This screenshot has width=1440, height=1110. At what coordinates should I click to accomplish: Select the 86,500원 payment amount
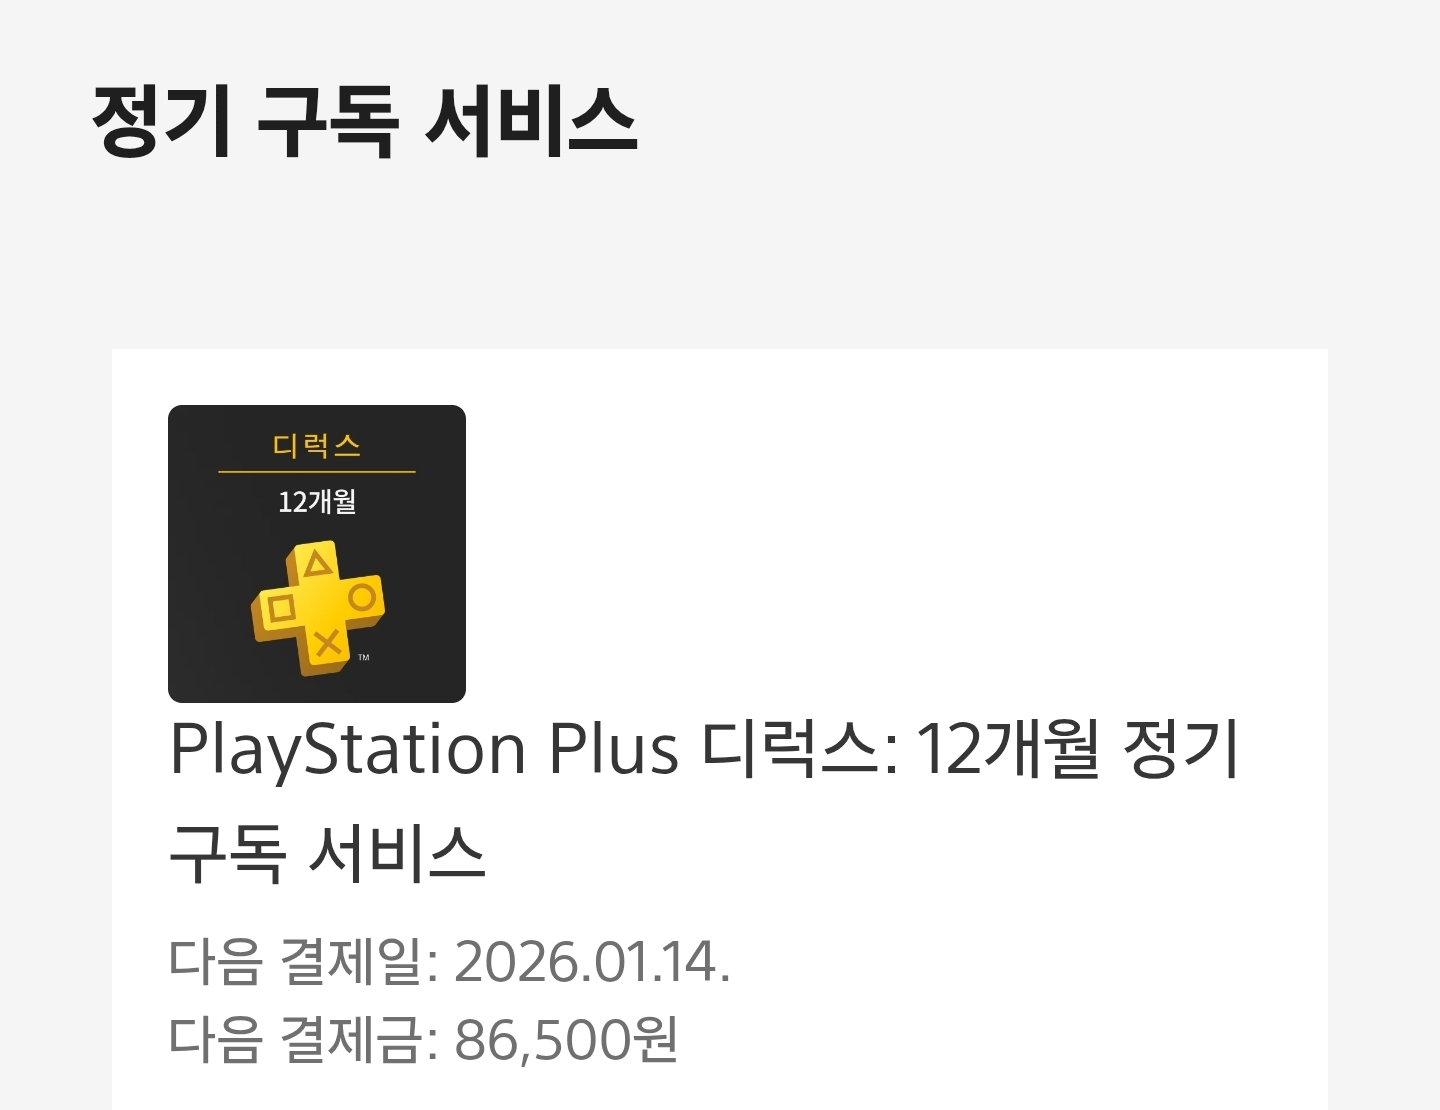coord(567,1039)
